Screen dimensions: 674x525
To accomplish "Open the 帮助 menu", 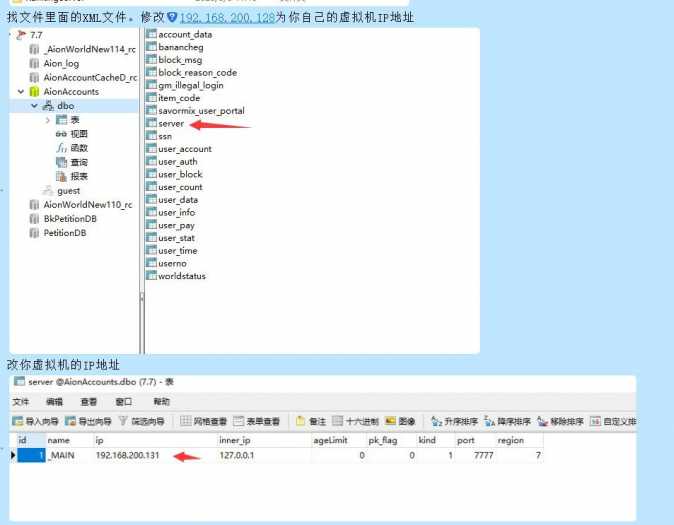I will (162, 402).
